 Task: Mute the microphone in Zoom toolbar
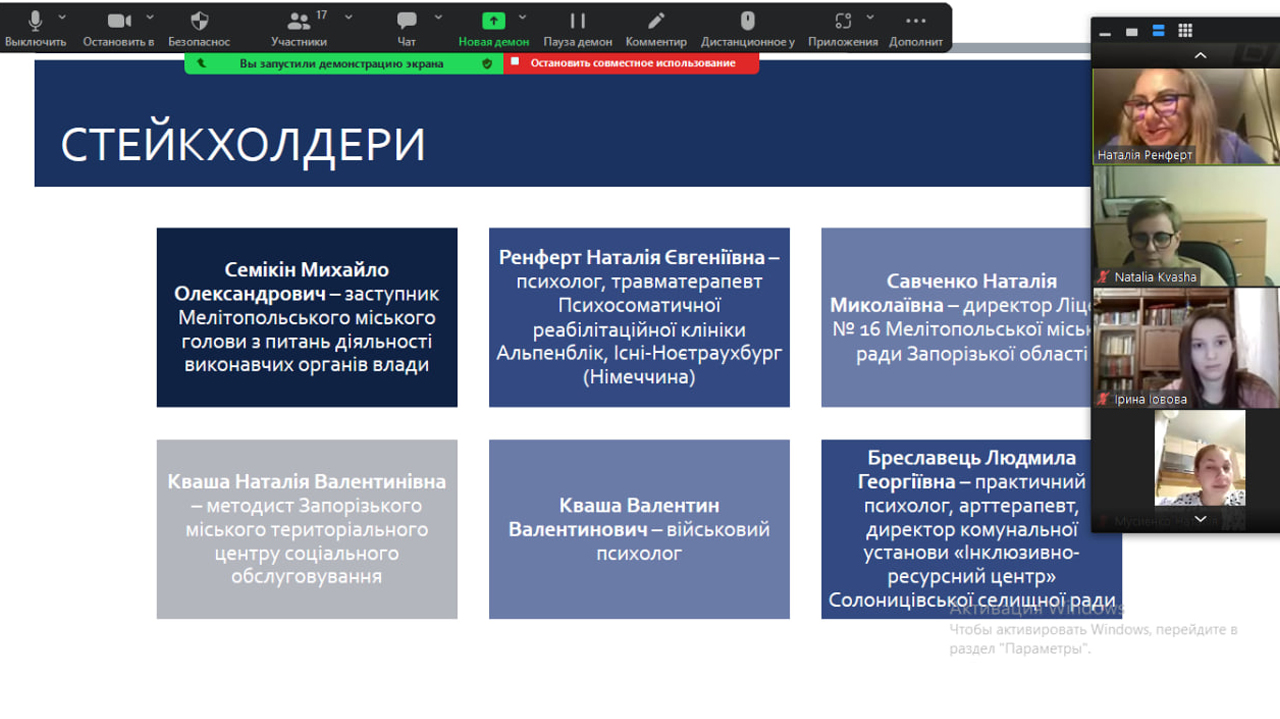click(35, 22)
